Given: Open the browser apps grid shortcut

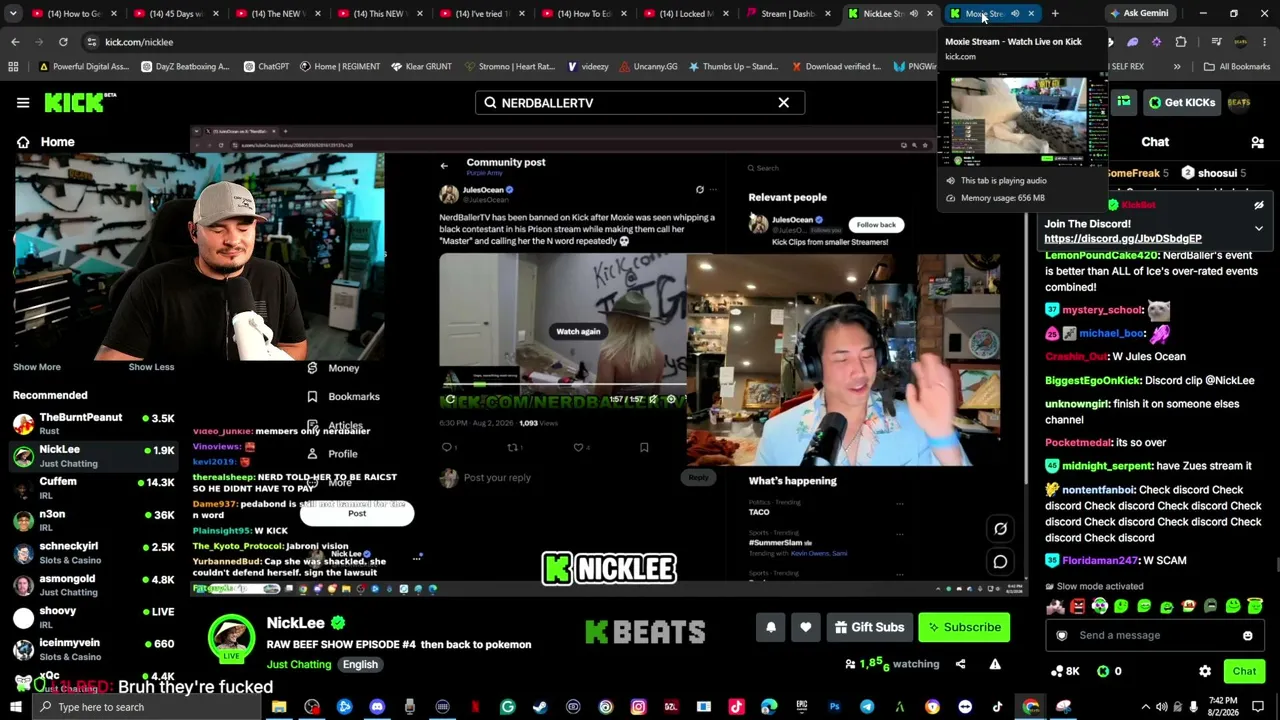Looking at the screenshot, I should click(13, 67).
